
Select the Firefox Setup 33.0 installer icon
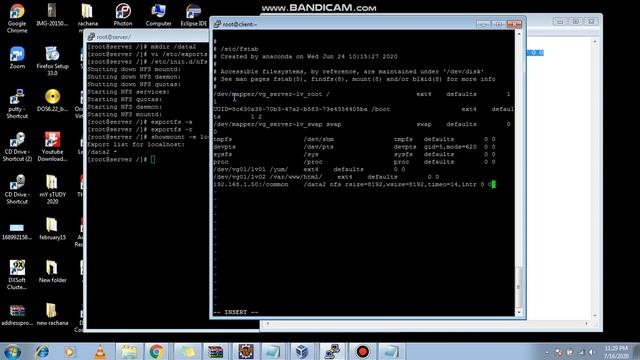coord(52,61)
